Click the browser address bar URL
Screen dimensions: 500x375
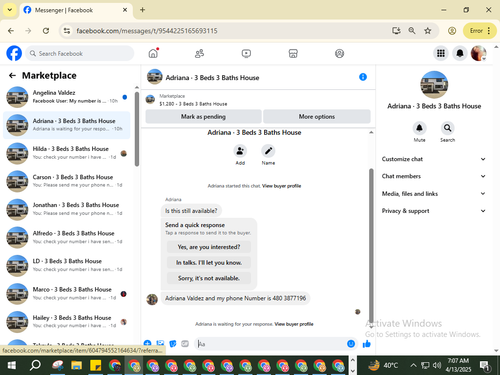pos(147,31)
